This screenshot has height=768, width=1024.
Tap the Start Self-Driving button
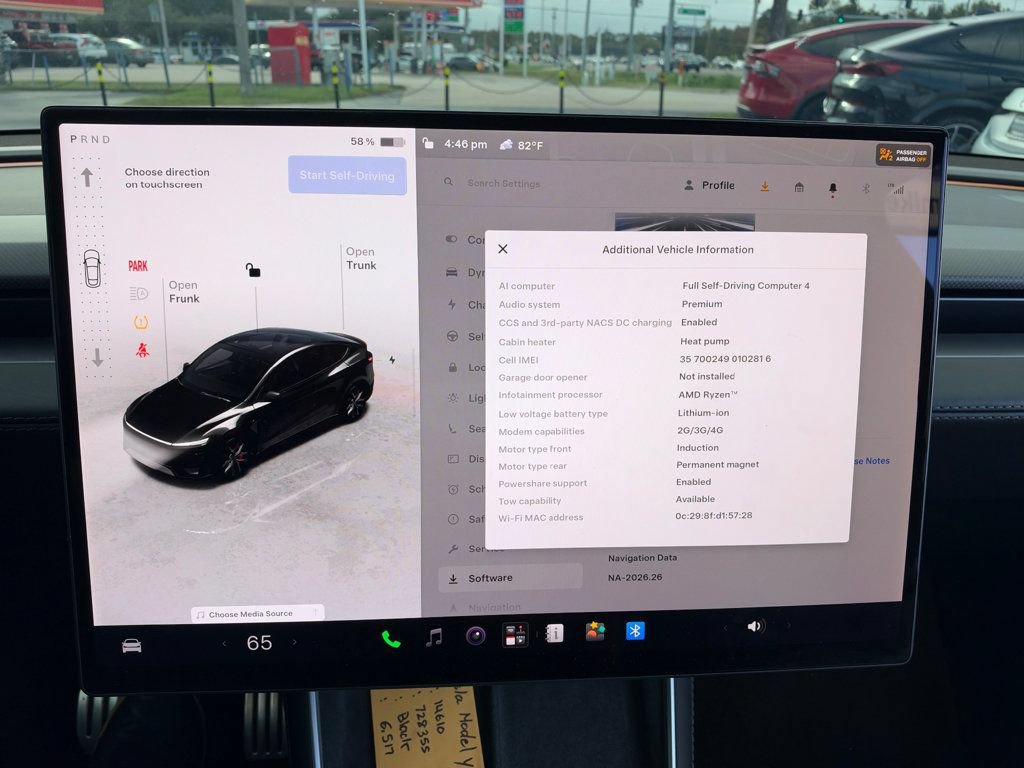tap(347, 175)
